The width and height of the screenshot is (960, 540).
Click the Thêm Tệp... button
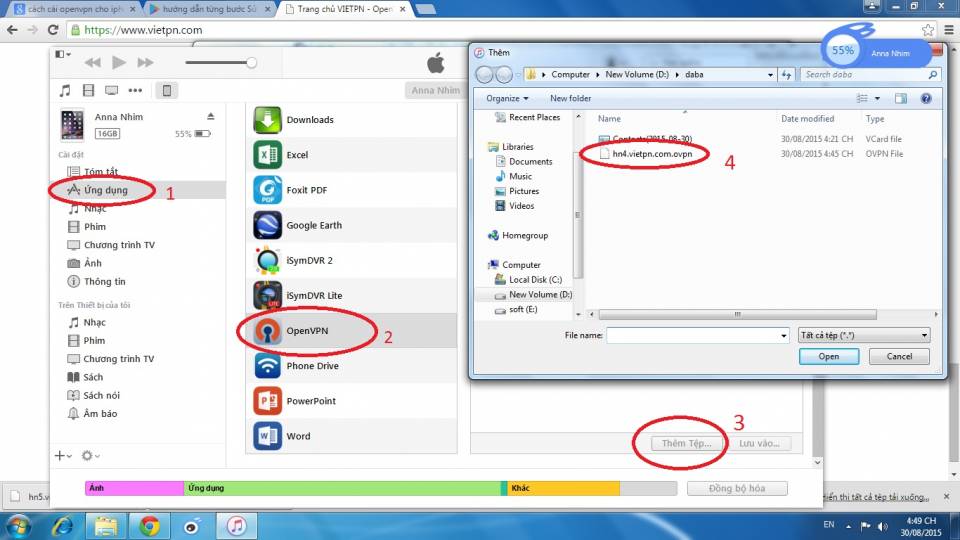pyautogui.click(x=686, y=443)
